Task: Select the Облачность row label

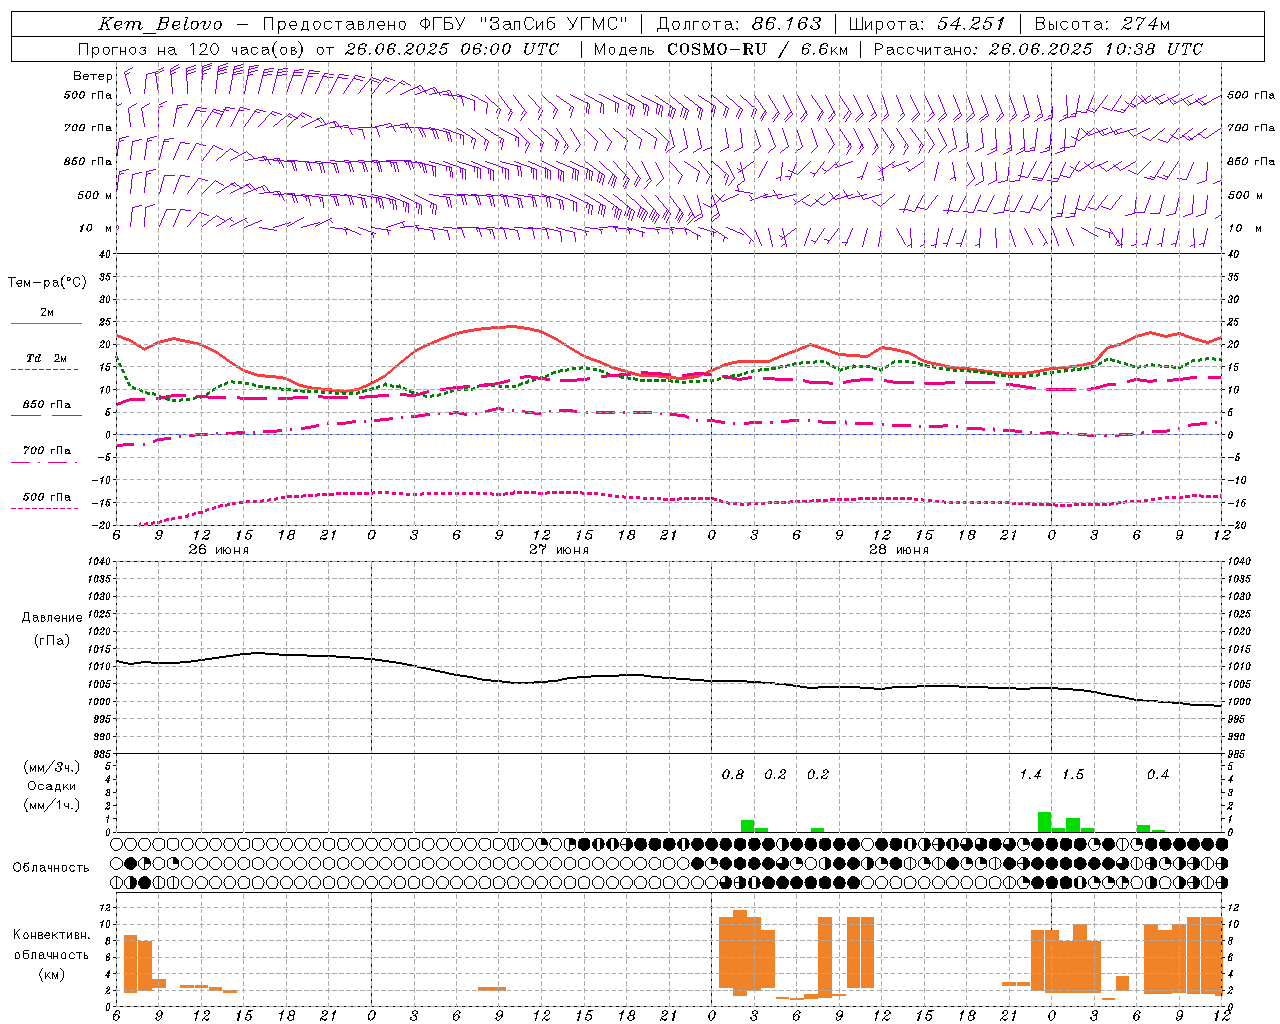Action: point(51,867)
